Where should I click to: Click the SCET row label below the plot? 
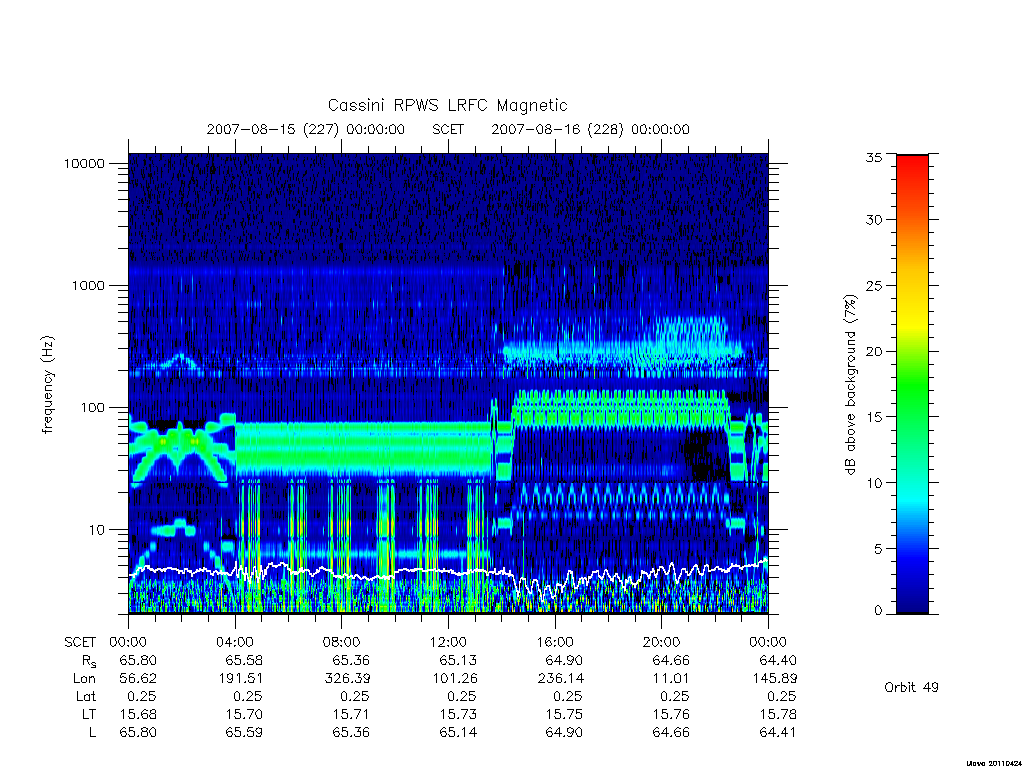tap(80, 642)
